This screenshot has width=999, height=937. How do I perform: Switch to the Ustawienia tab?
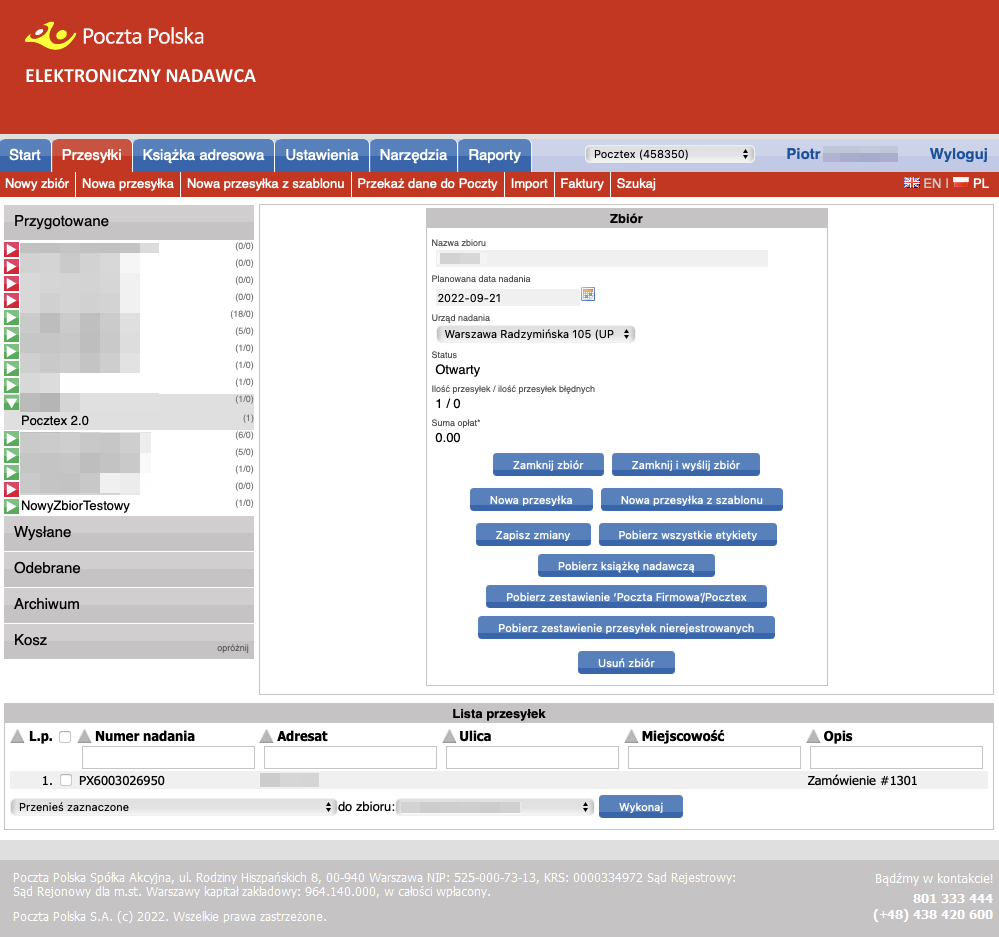click(322, 155)
